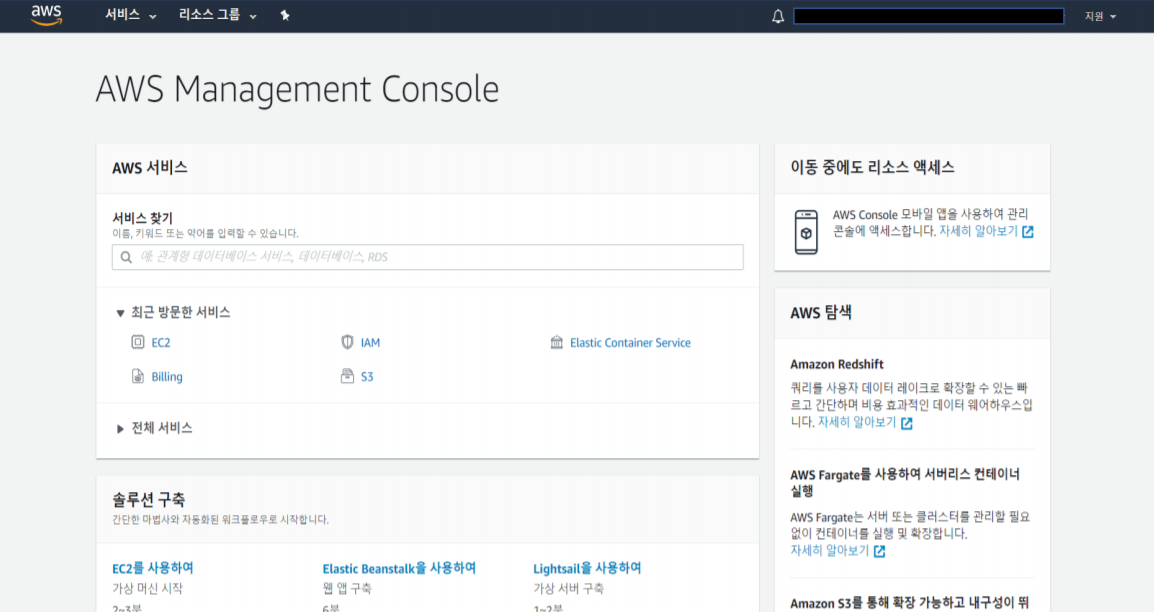
Task: Click the Elastic Container Service icon
Action: coord(556,342)
